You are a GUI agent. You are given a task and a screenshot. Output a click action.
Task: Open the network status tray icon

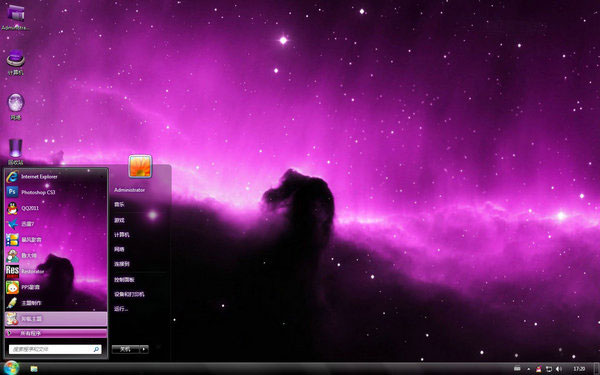549,369
